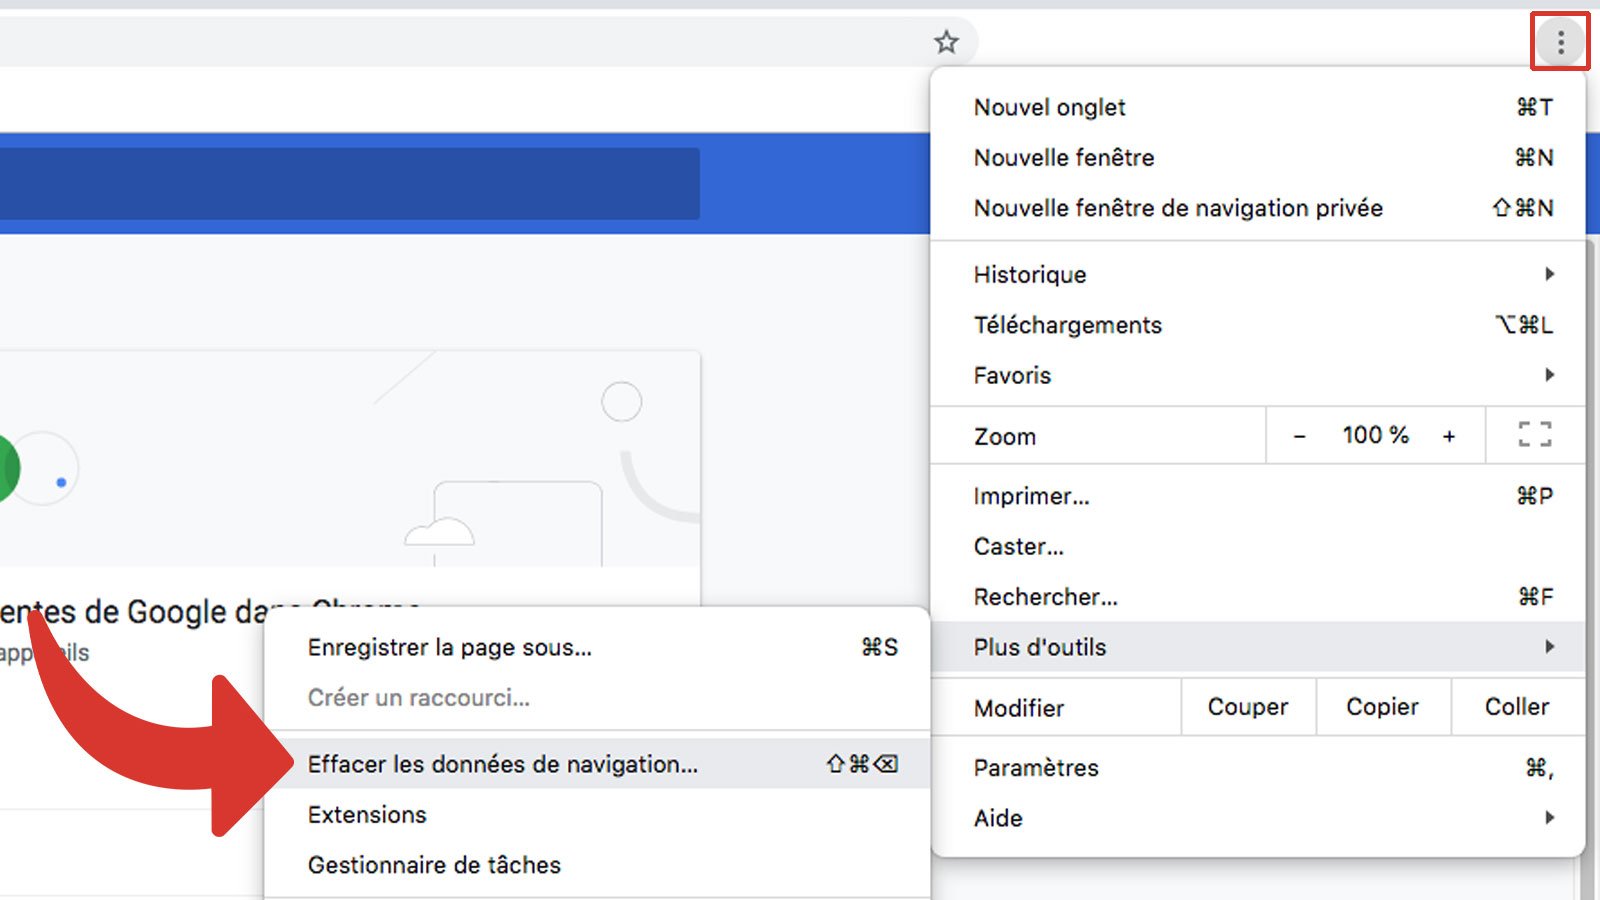Open the Extensions entry

coord(367,814)
